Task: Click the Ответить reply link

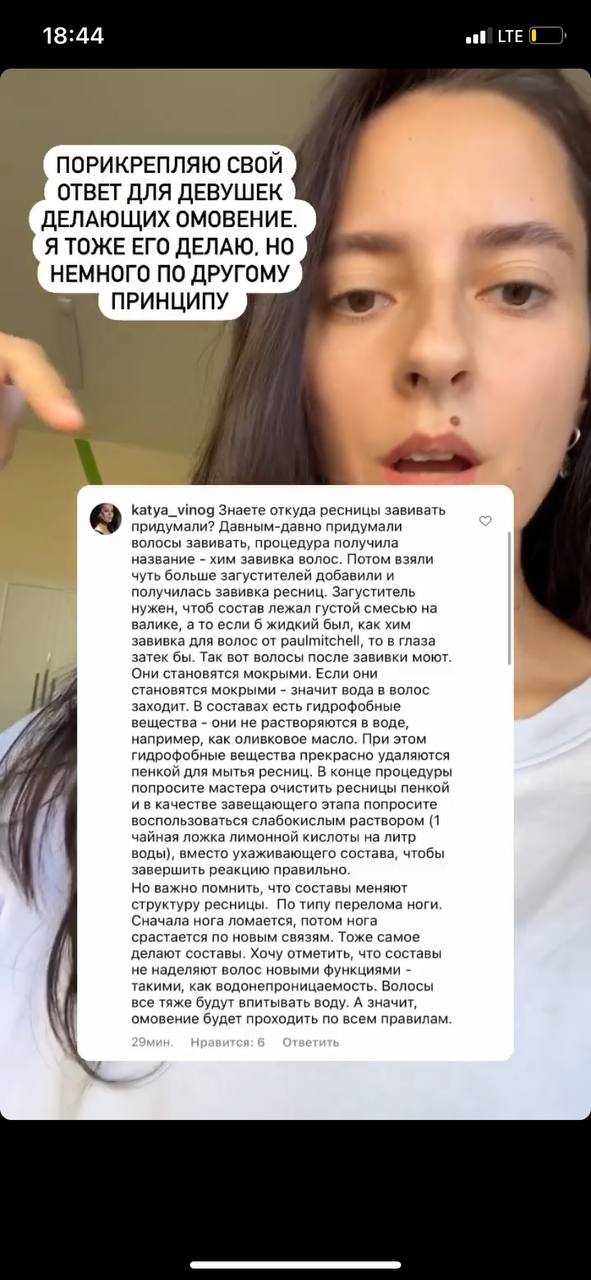Action: [x=310, y=1042]
